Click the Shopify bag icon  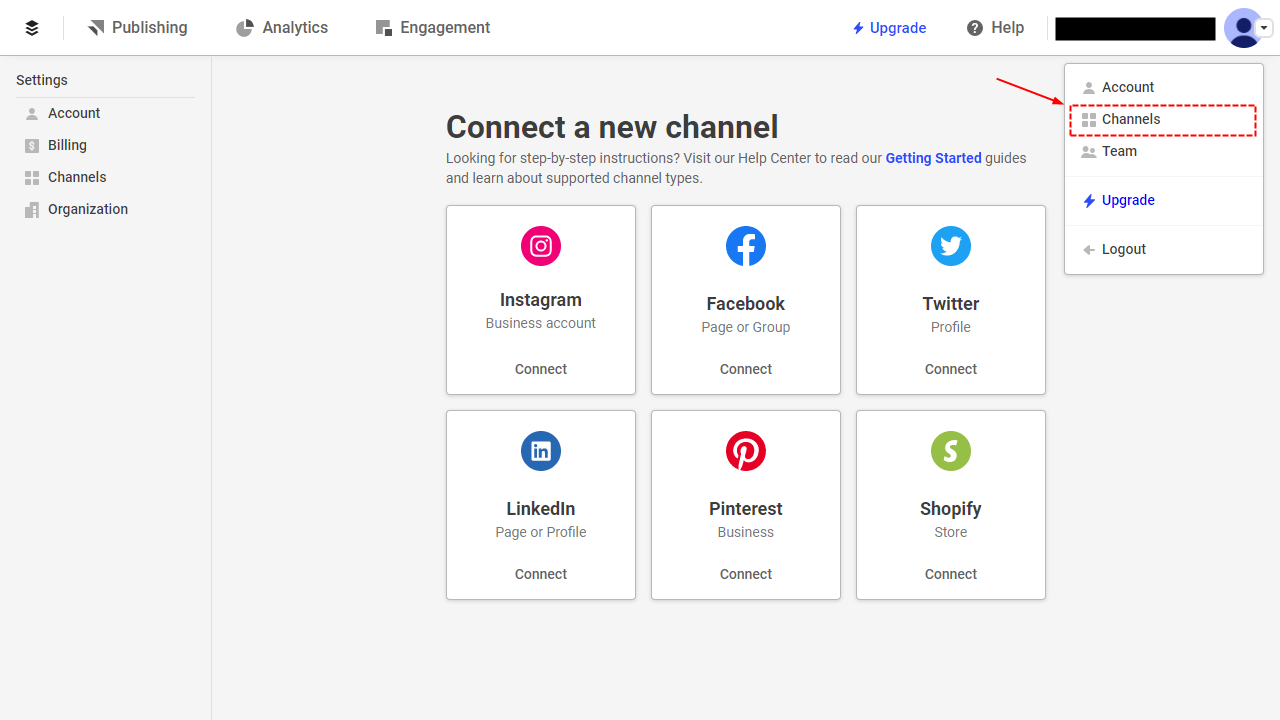click(951, 451)
